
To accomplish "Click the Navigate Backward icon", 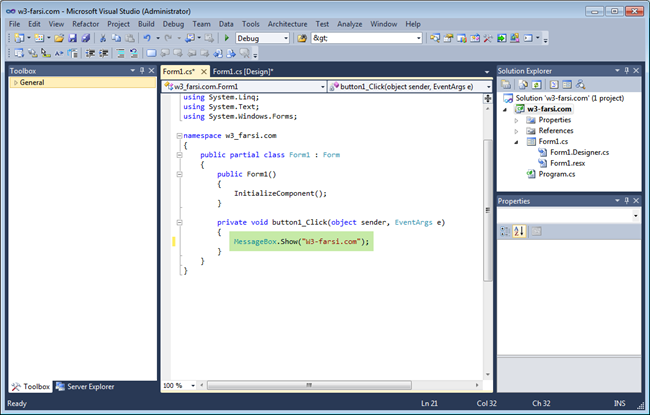I will pyautogui.click(x=190, y=38).
